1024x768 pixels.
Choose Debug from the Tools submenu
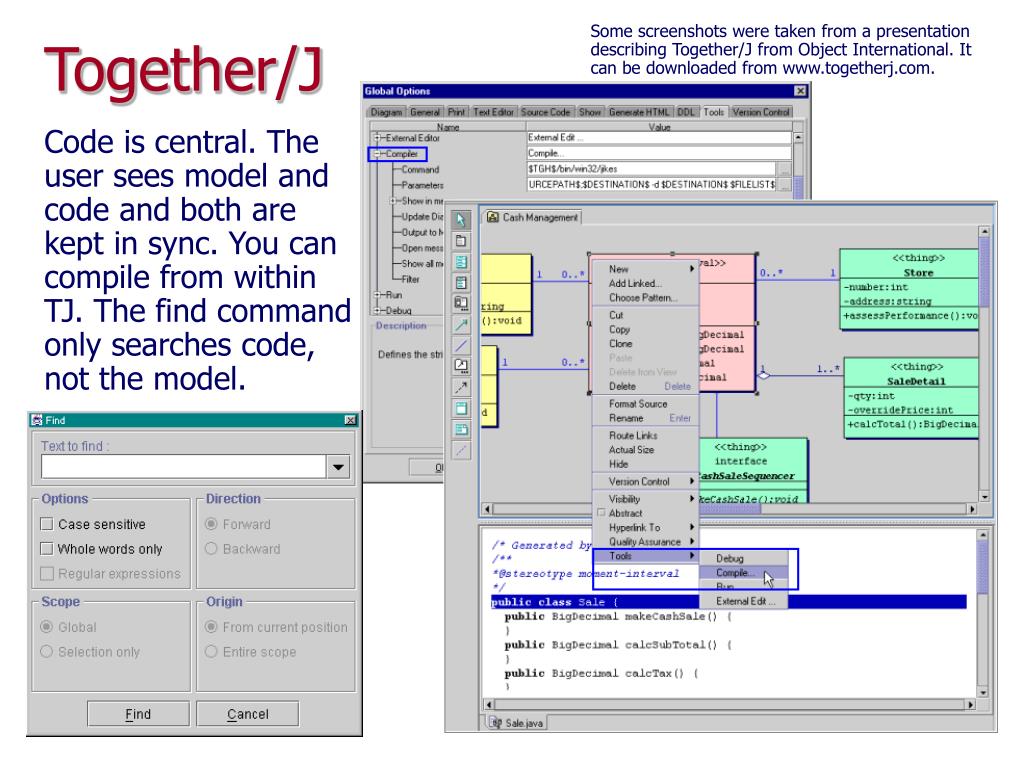pyautogui.click(x=743, y=558)
